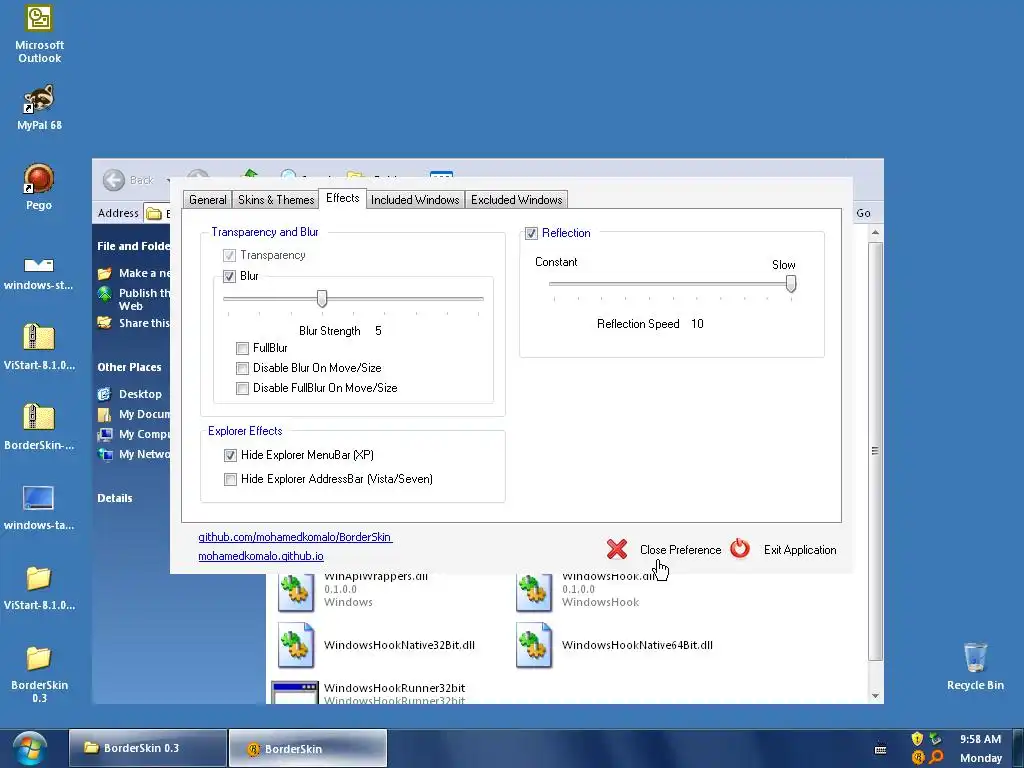Uncheck the Blur checkbox
The width and height of the screenshot is (1024, 768).
click(x=229, y=276)
